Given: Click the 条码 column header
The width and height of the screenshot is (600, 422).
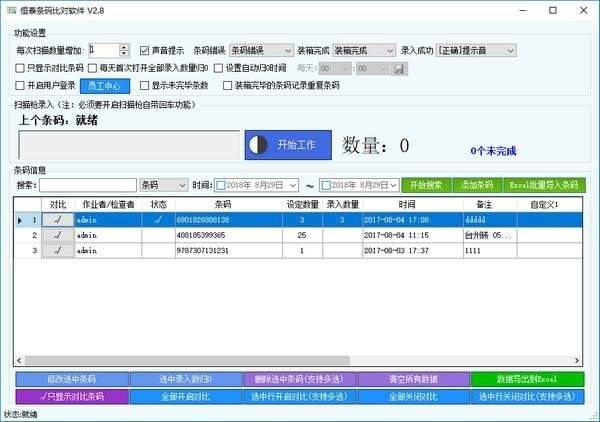Looking at the screenshot, I should click(223, 204).
